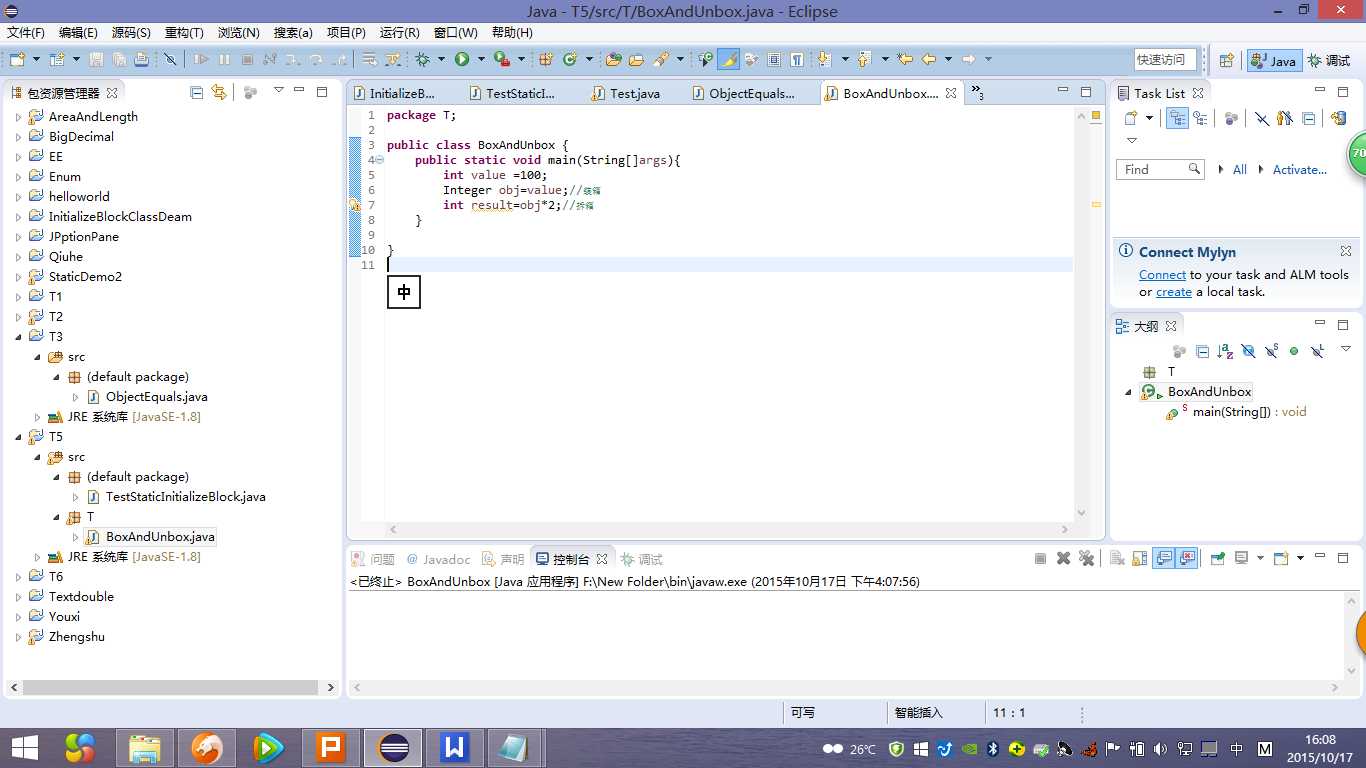The image size is (1366, 768).
Task: Switch to the ObjectEquals editor tab
Action: (743, 93)
